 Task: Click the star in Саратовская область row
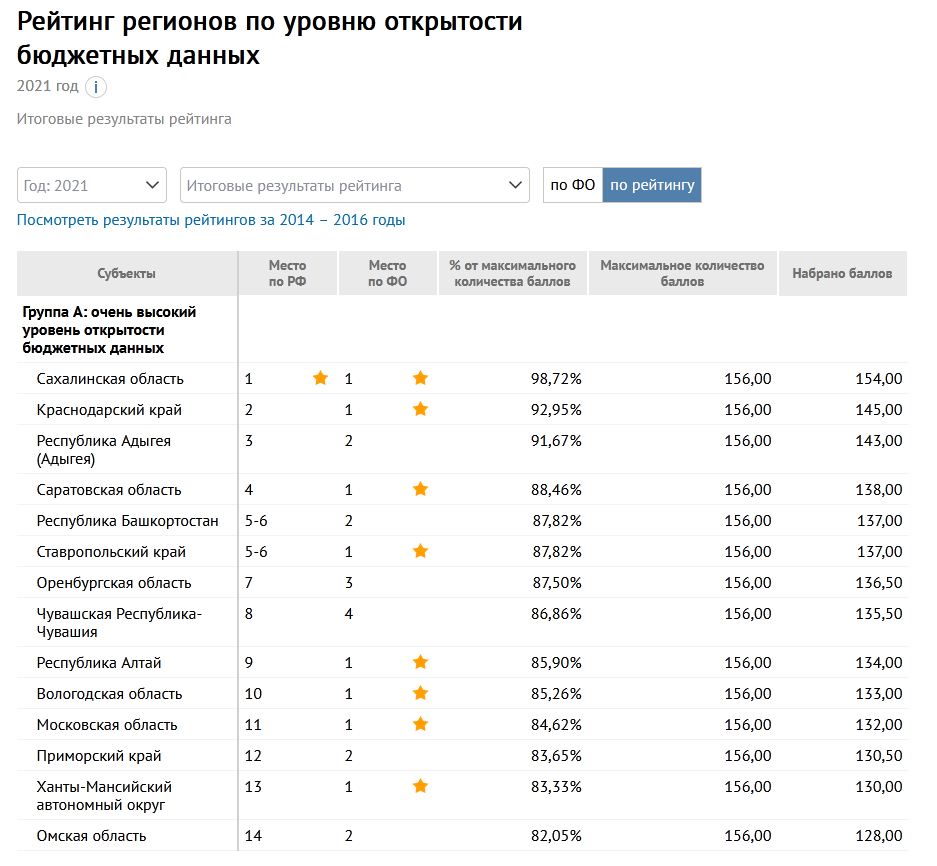(x=420, y=489)
